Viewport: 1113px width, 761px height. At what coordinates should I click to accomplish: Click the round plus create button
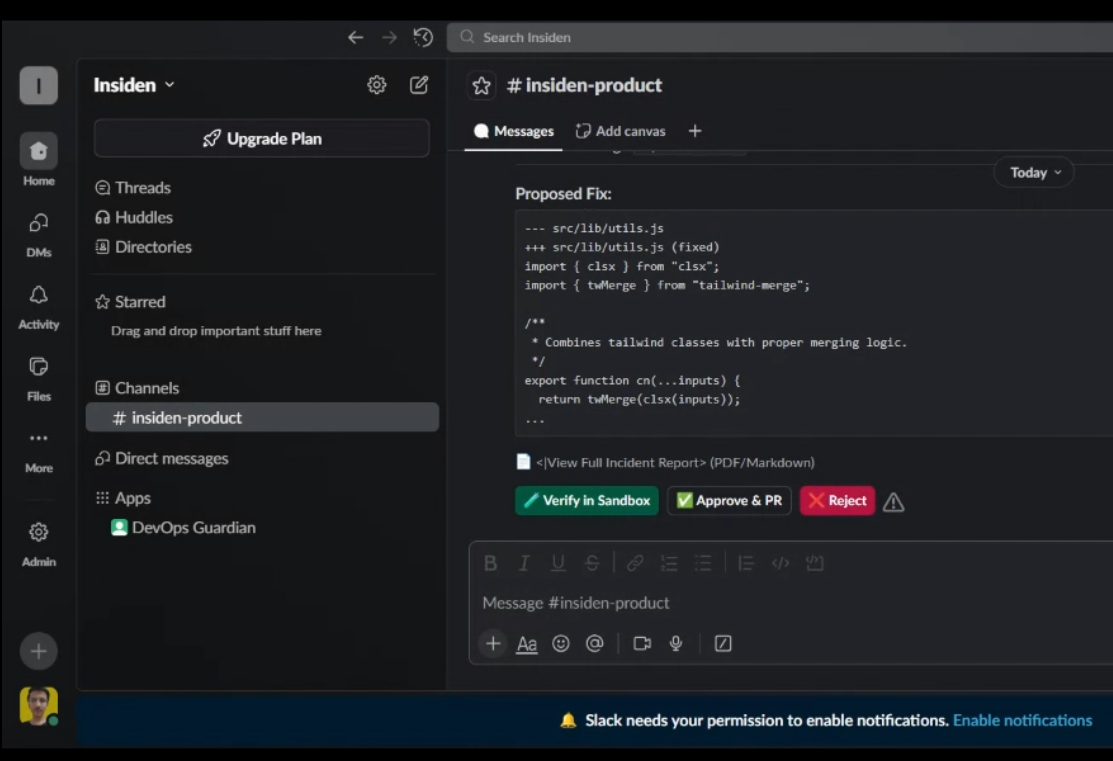click(x=38, y=651)
